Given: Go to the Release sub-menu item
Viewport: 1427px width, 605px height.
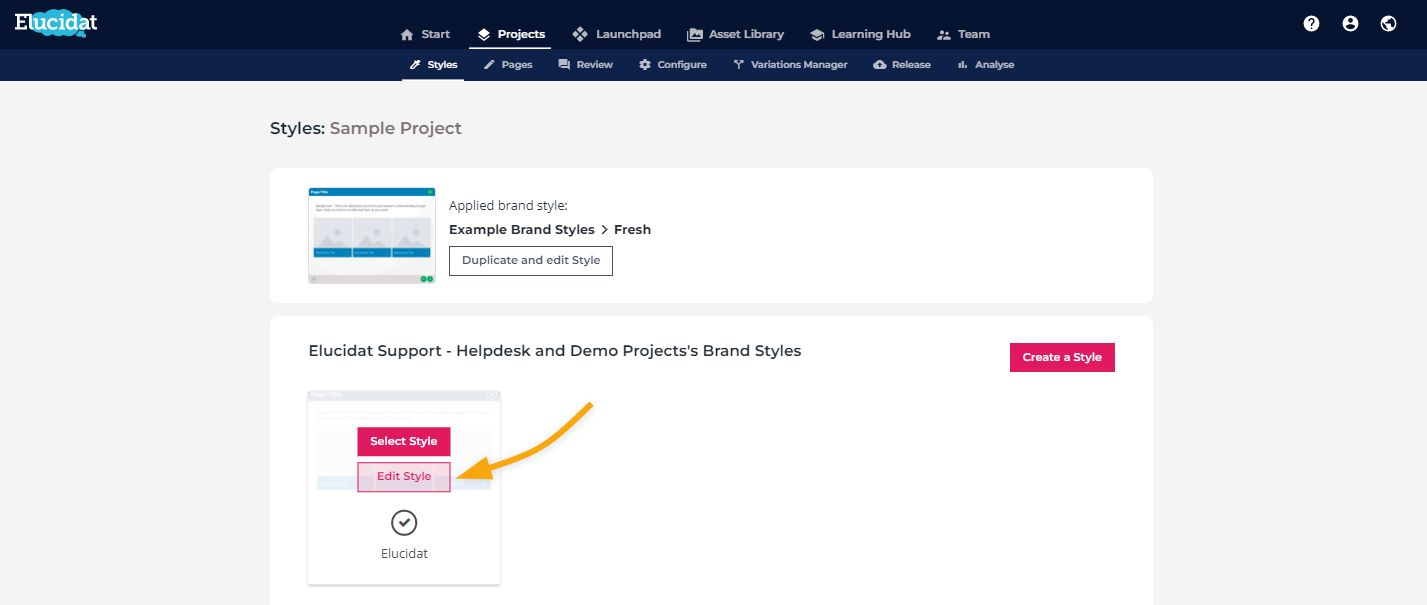Looking at the screenshot, I should [902, 65].
